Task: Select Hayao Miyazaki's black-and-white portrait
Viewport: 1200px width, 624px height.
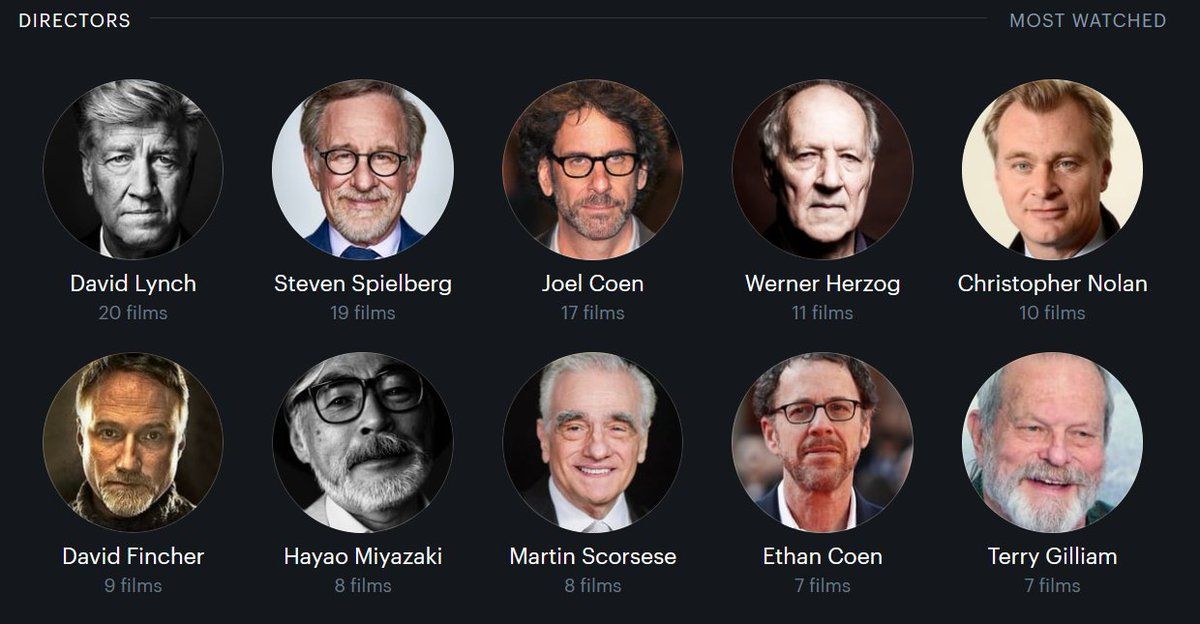Action: pos(363,442)
